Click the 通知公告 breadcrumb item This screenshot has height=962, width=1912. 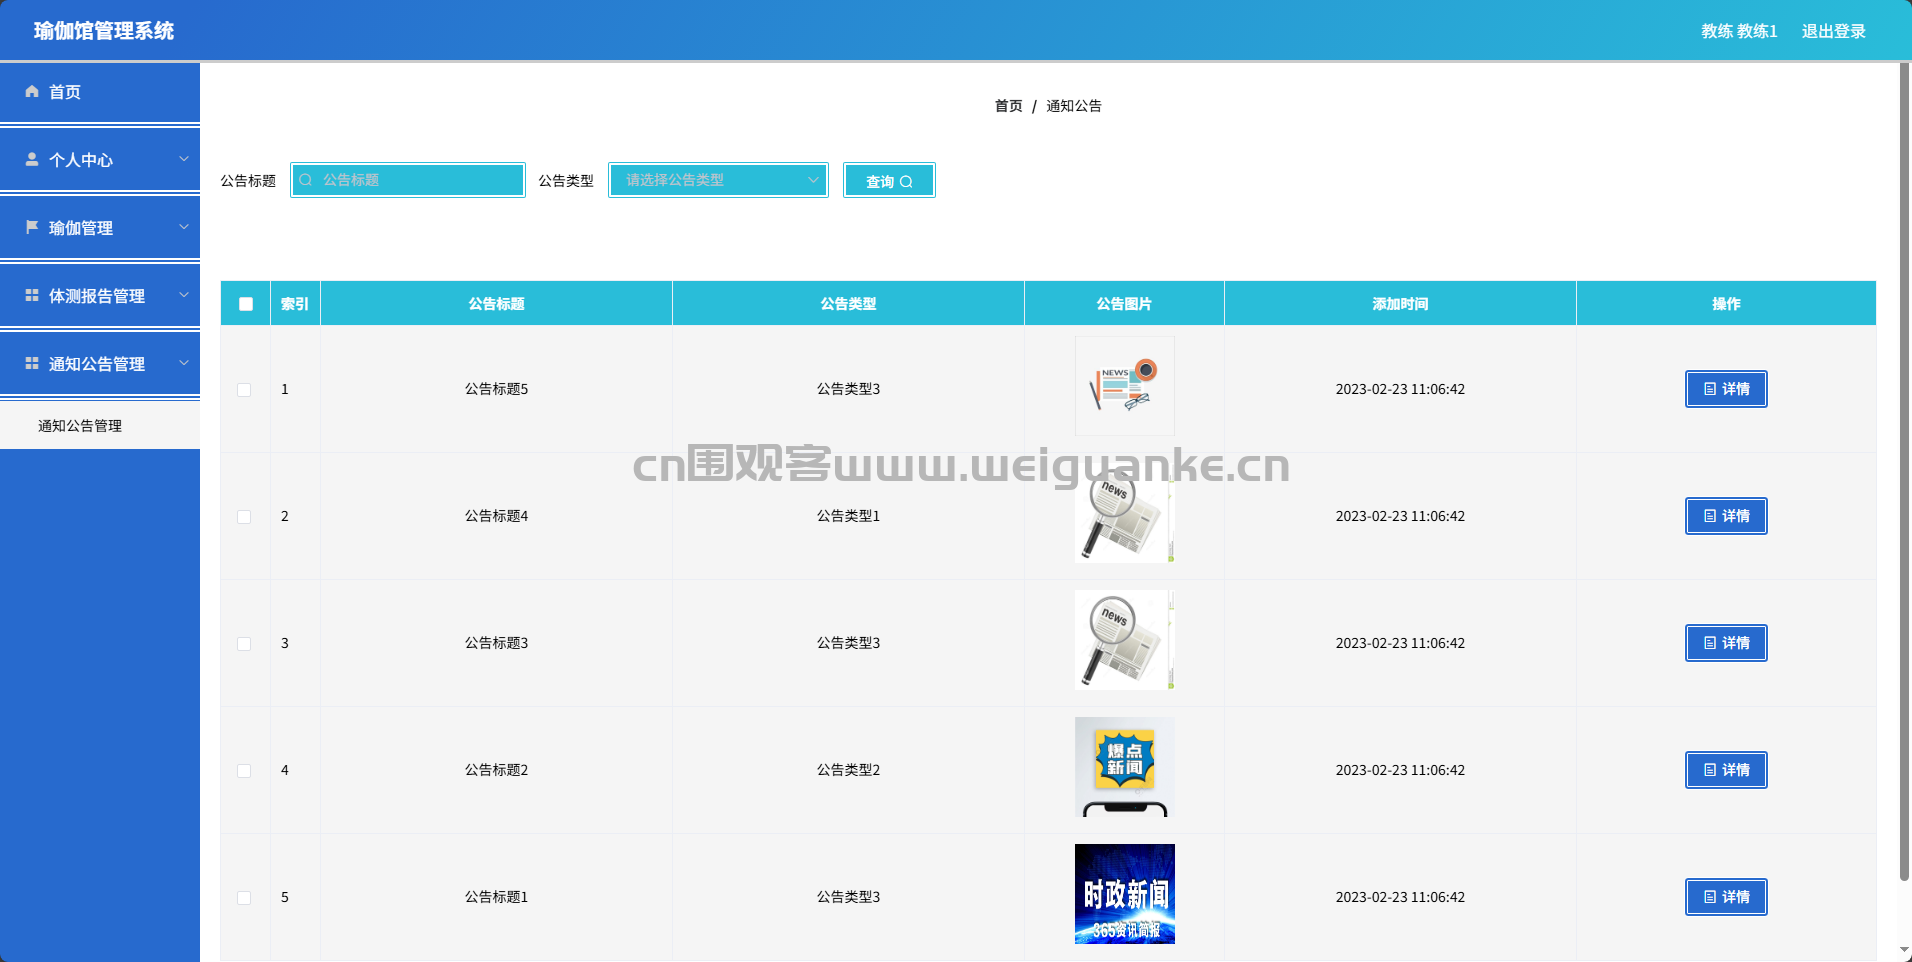(x=1074, y=106)
